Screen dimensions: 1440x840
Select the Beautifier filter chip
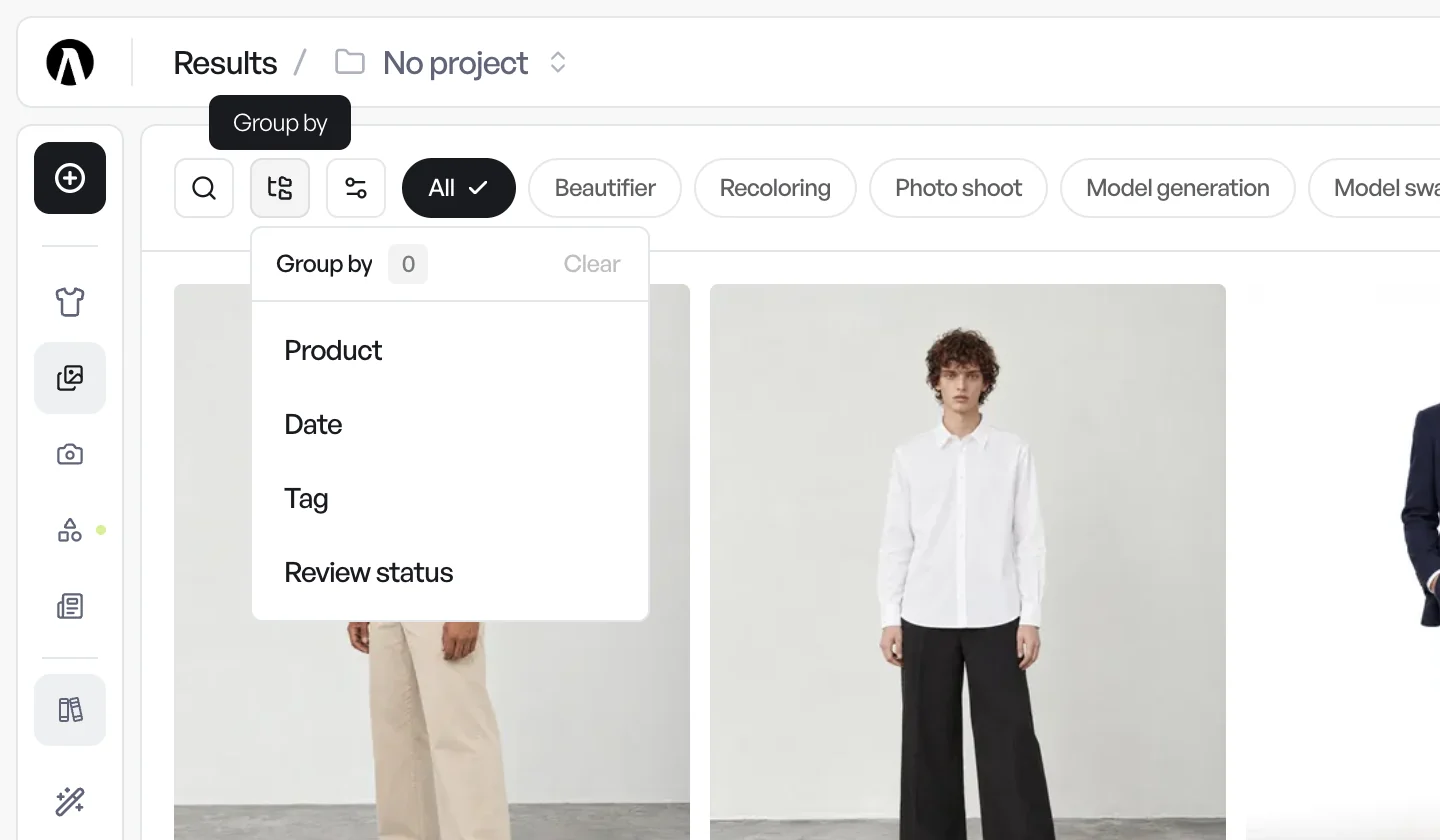point(605,188)
